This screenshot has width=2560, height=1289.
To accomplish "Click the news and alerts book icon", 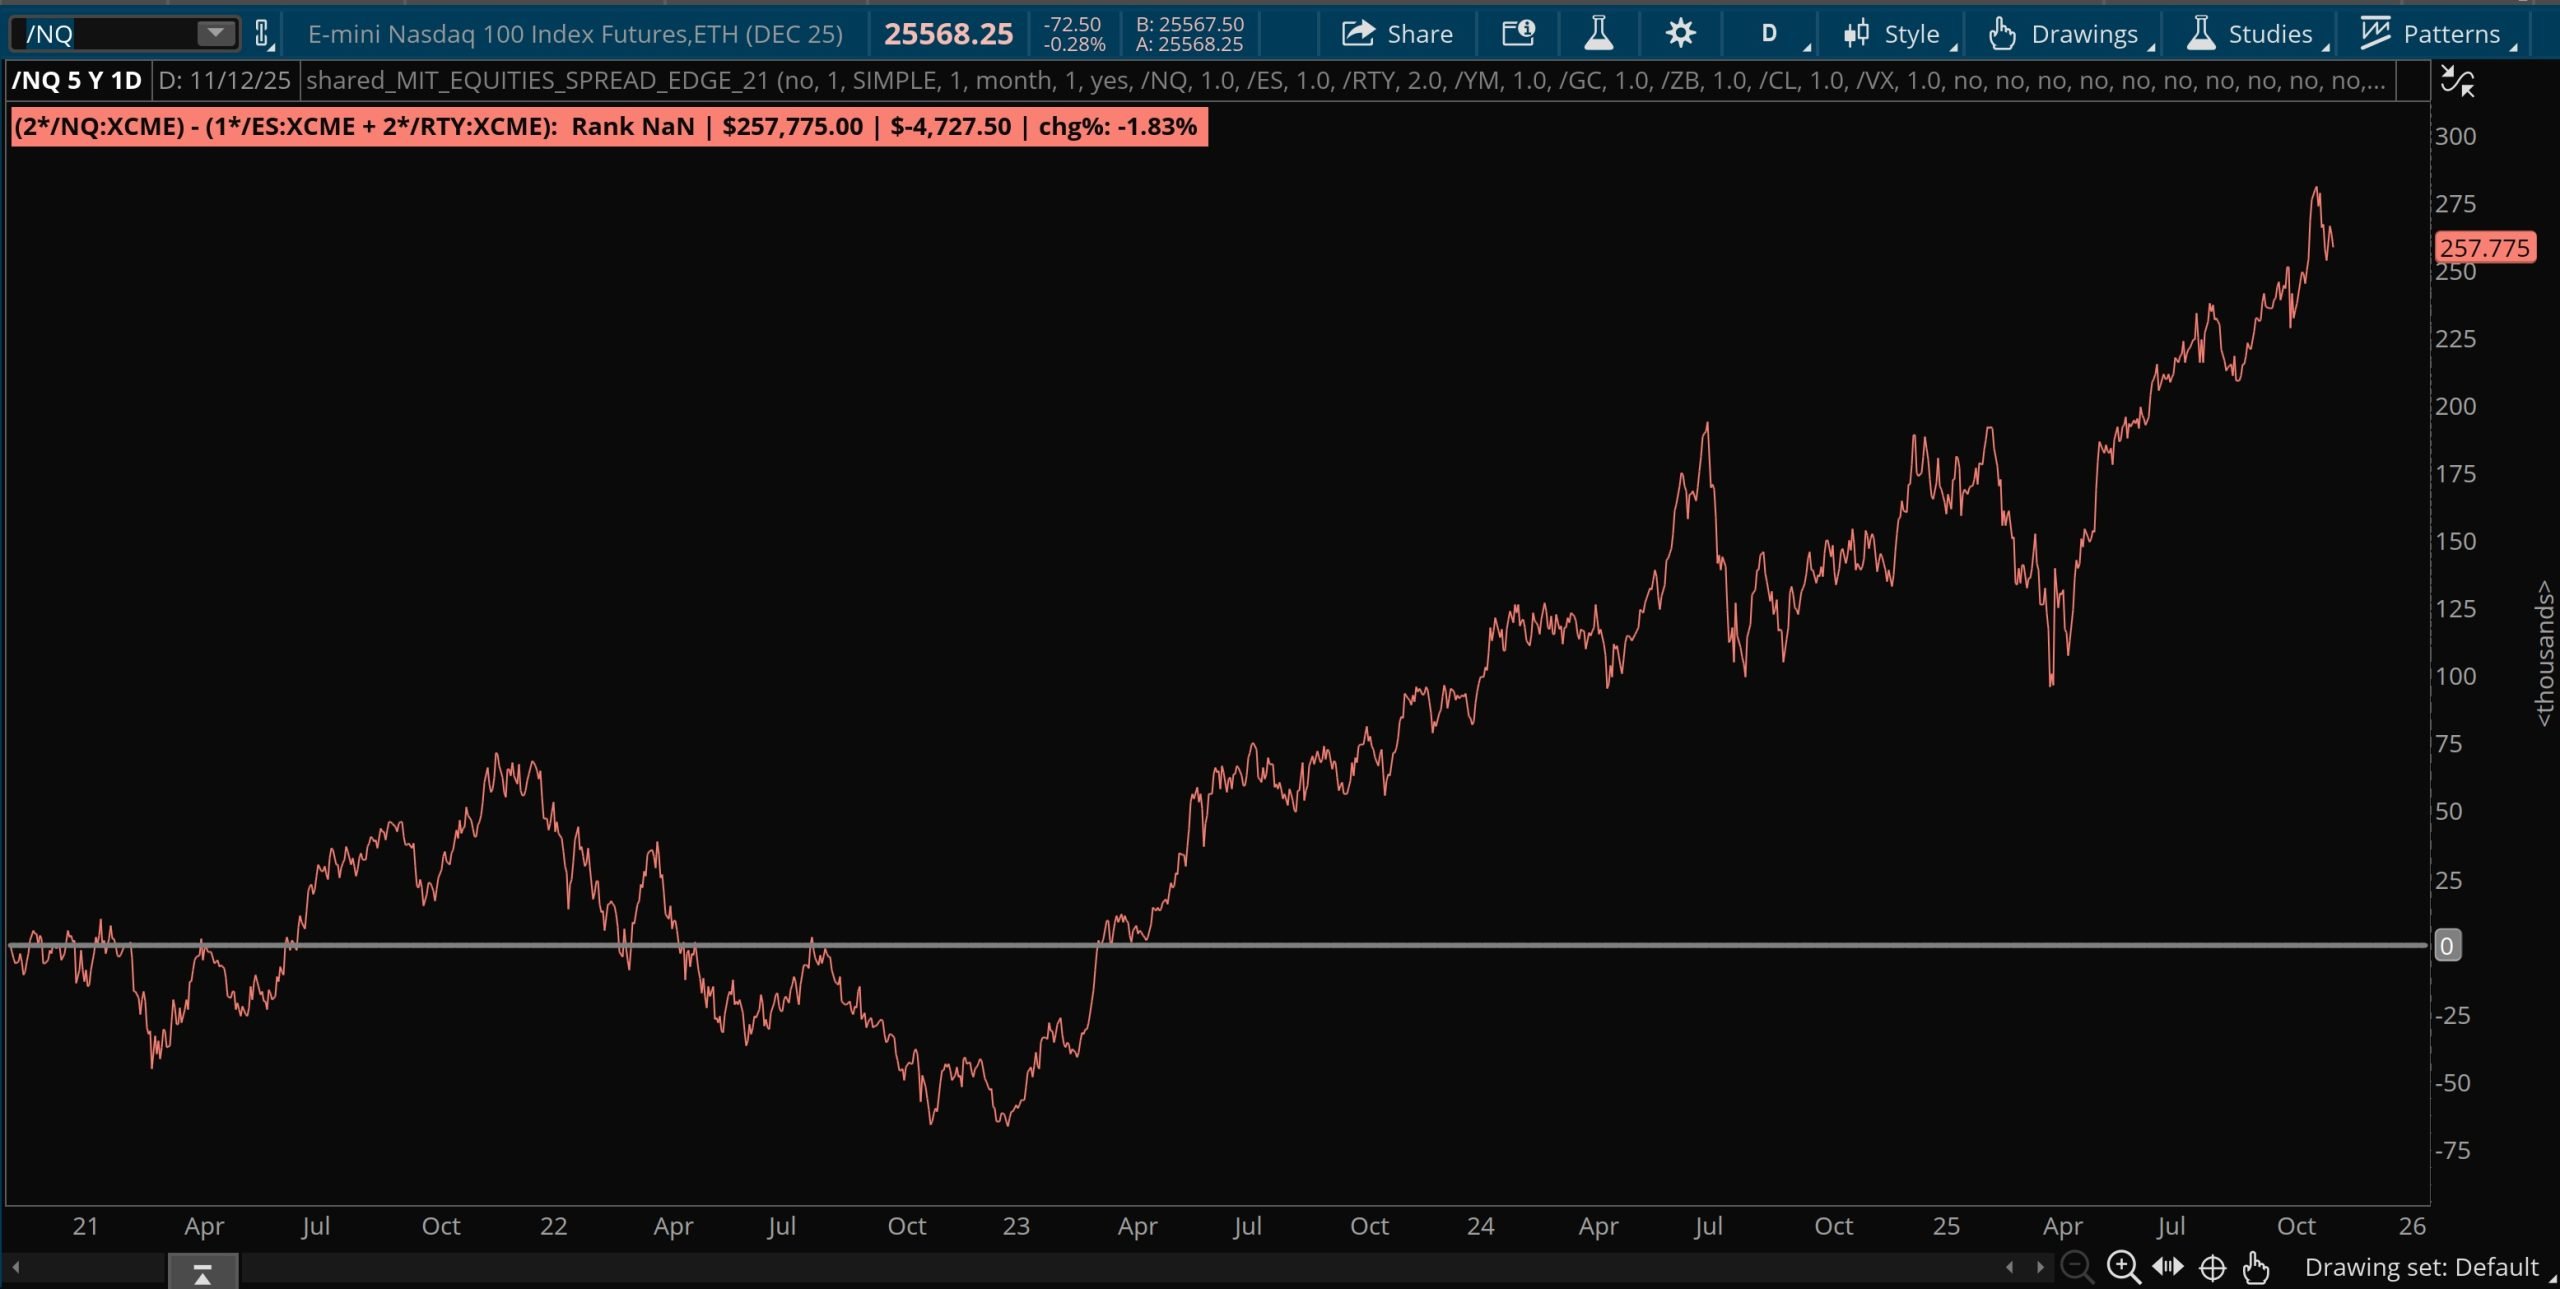I will (x=1518, y=34).
